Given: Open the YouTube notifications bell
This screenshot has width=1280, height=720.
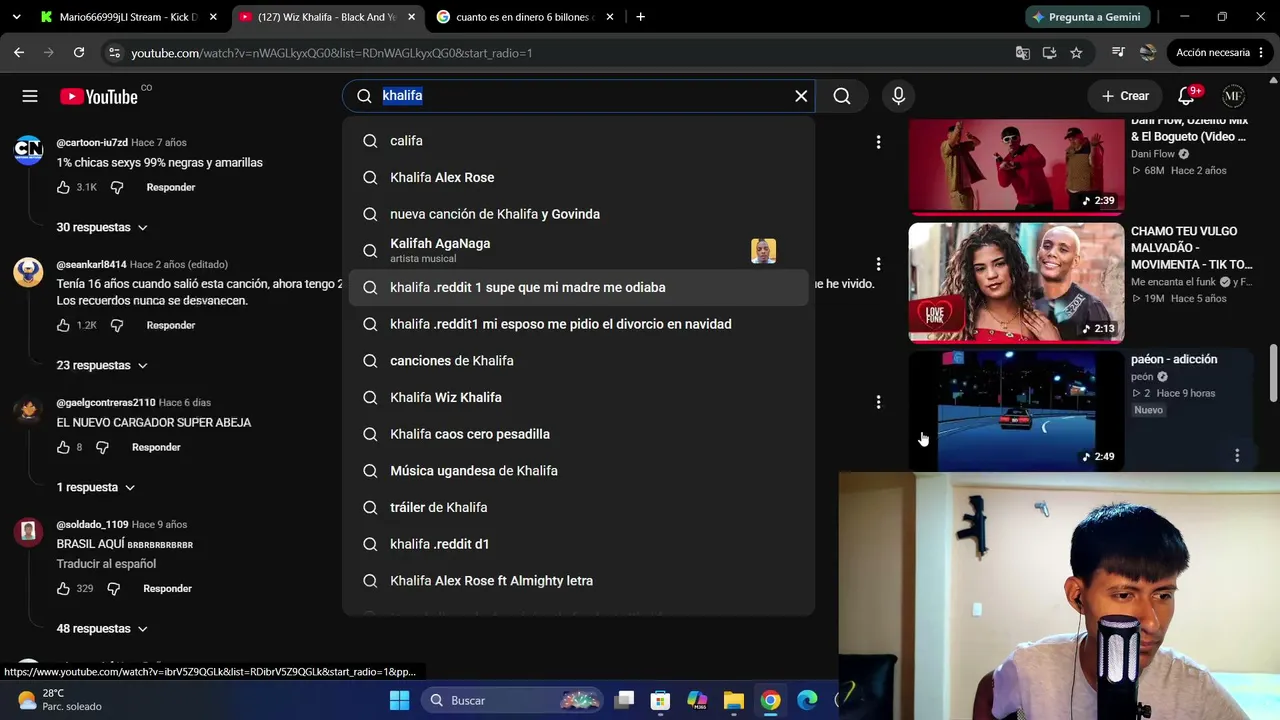Looking at the screenshot, I should 1187,96.
